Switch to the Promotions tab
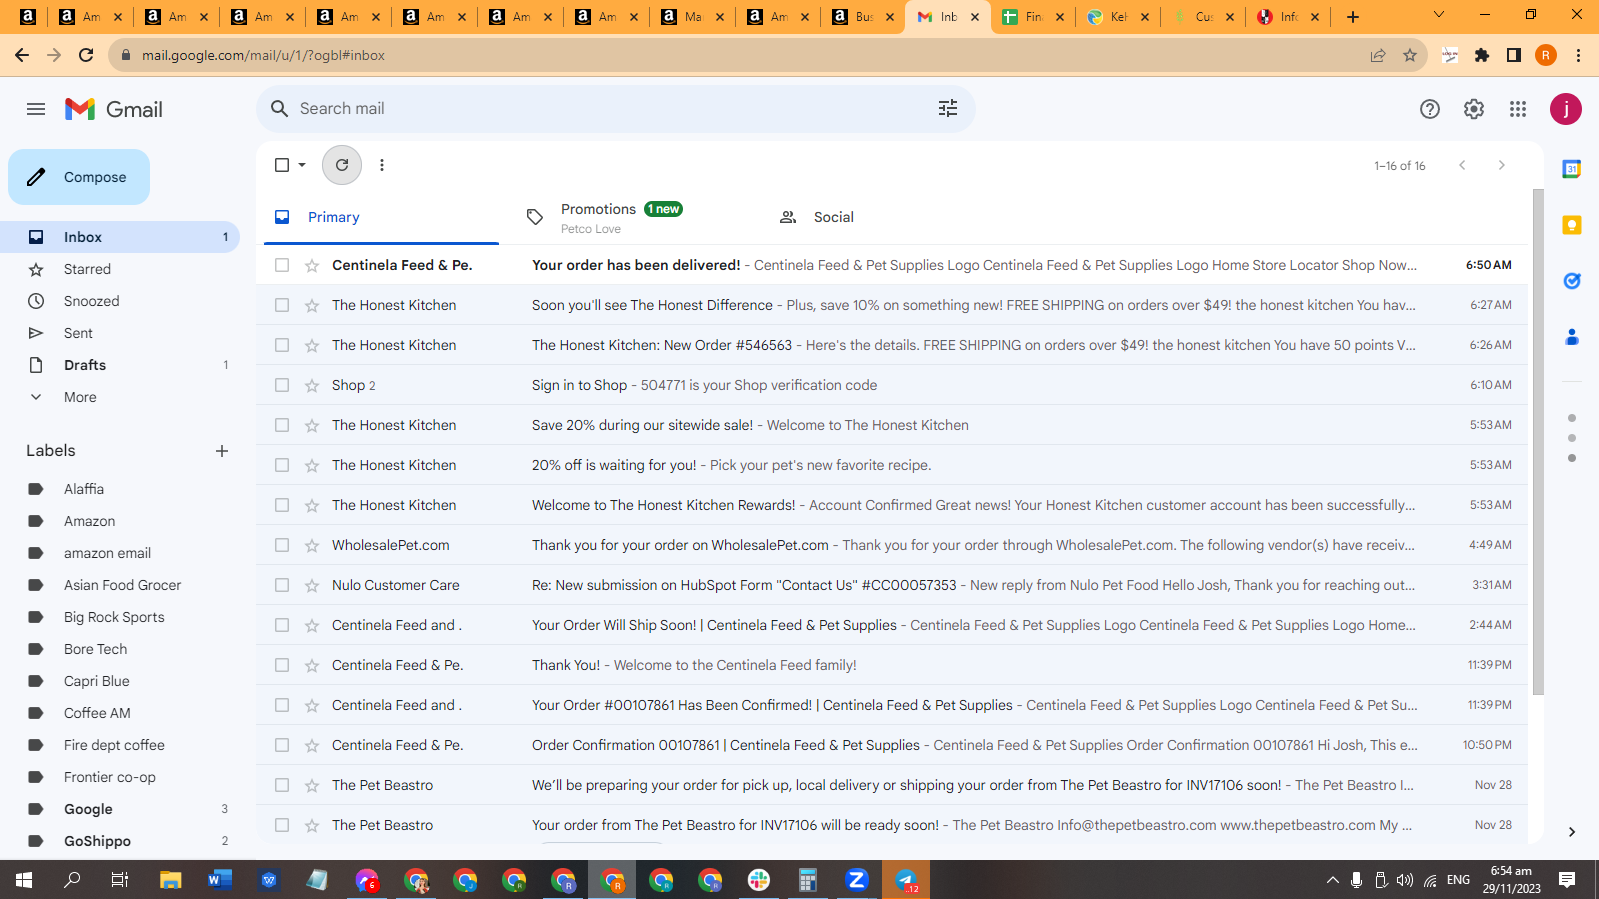The width and height of the screenshot is (1599, 899). click(633, 217)
